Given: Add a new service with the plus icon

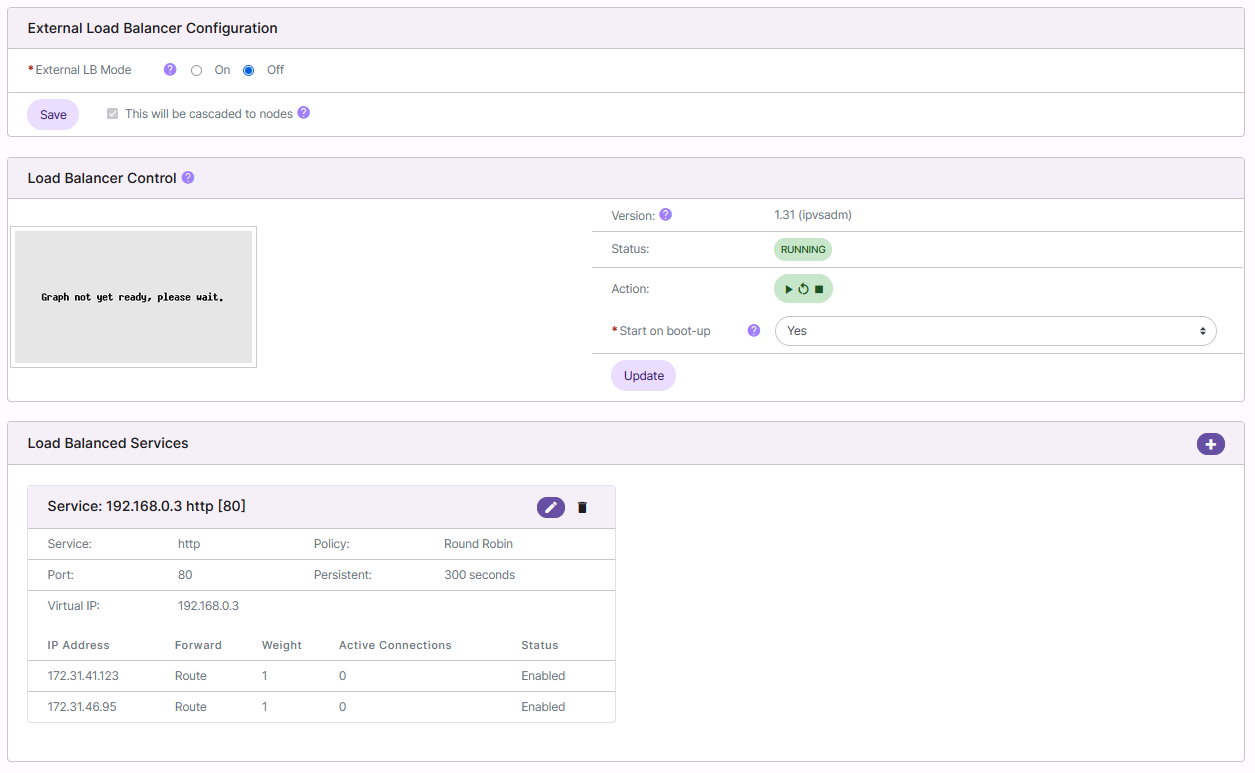Looking at the screenshot, I should point(1211,444).
